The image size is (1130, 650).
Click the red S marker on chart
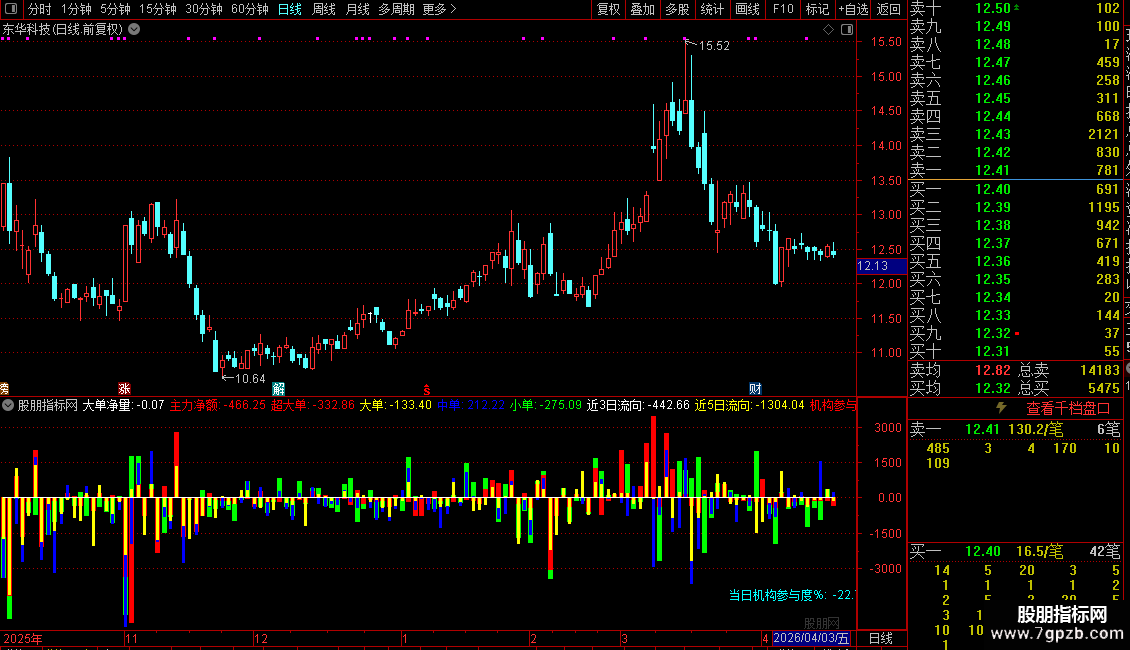tap(427, 389)
